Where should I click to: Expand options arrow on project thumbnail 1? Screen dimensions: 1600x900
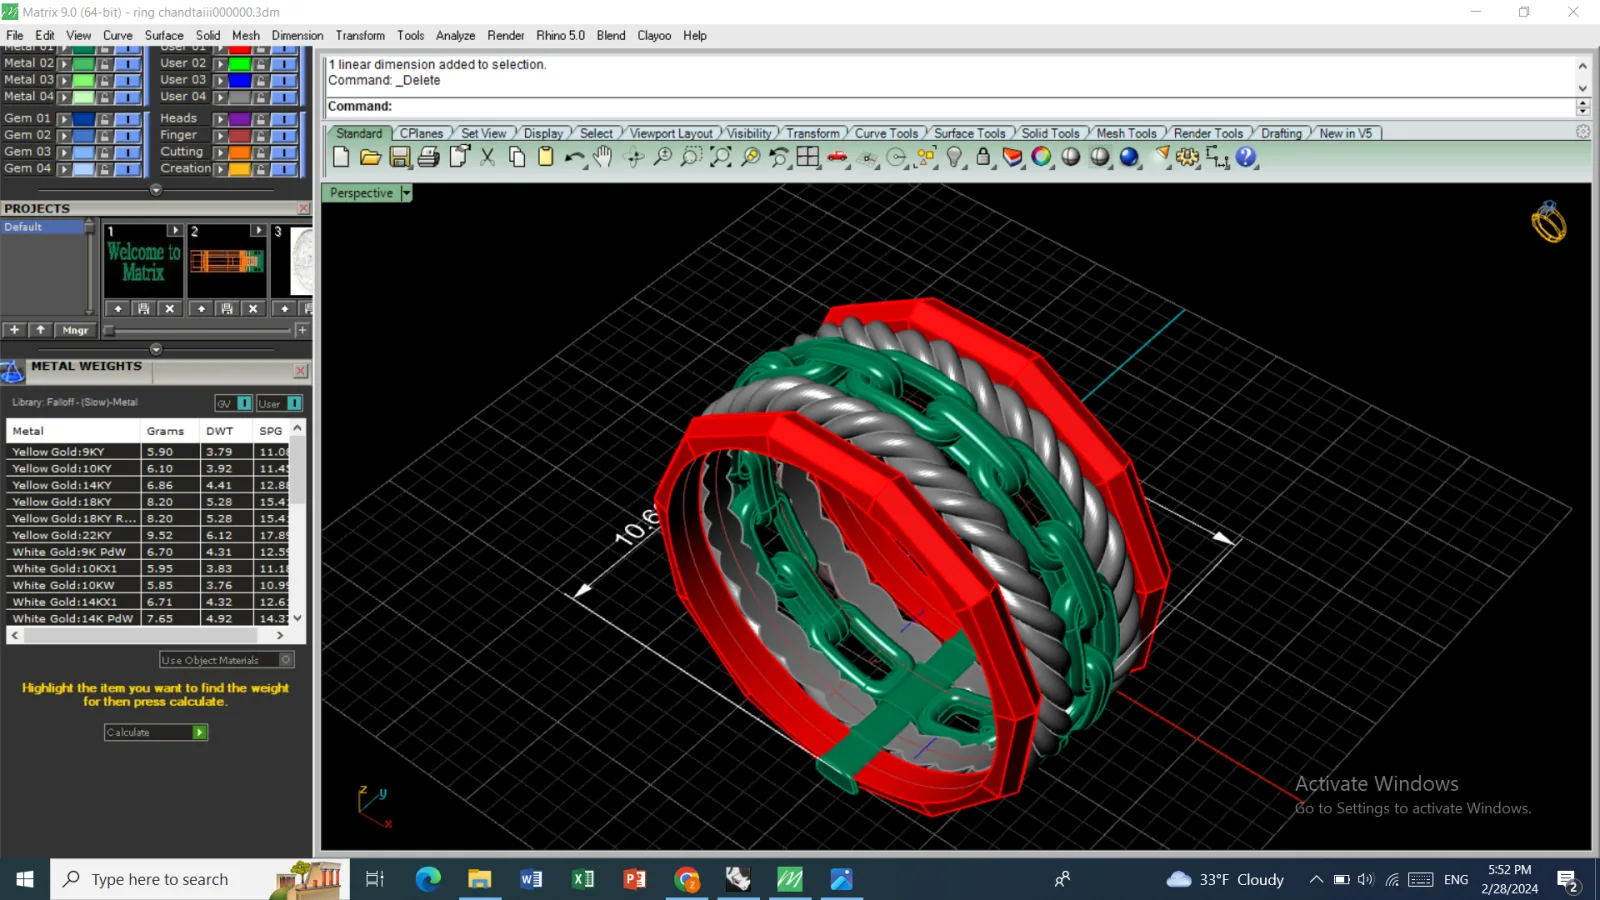click(175, 231)
